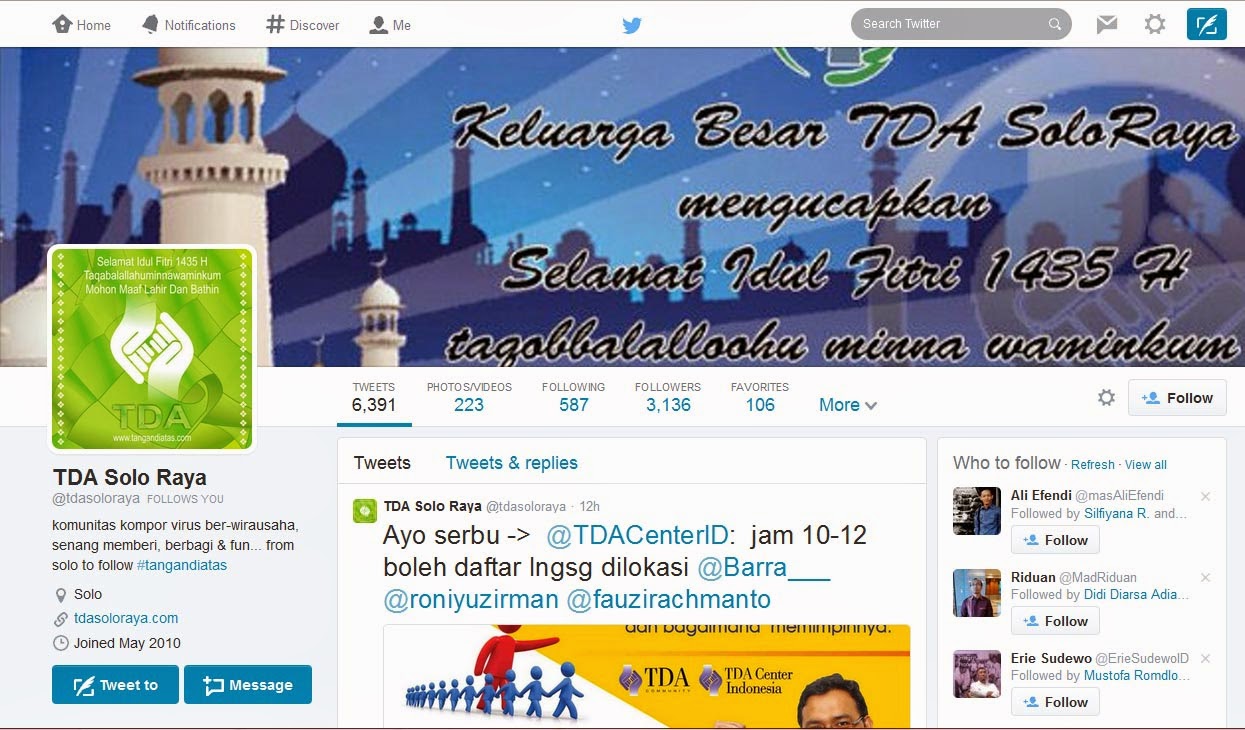Open the Silfiyana R. follower link
1245x730 pixels.
(1119, 513)
